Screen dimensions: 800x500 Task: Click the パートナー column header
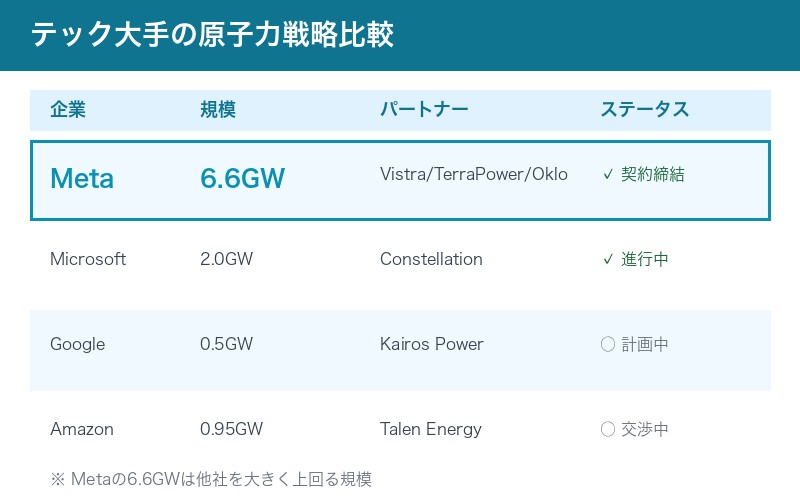click(424, 110)
